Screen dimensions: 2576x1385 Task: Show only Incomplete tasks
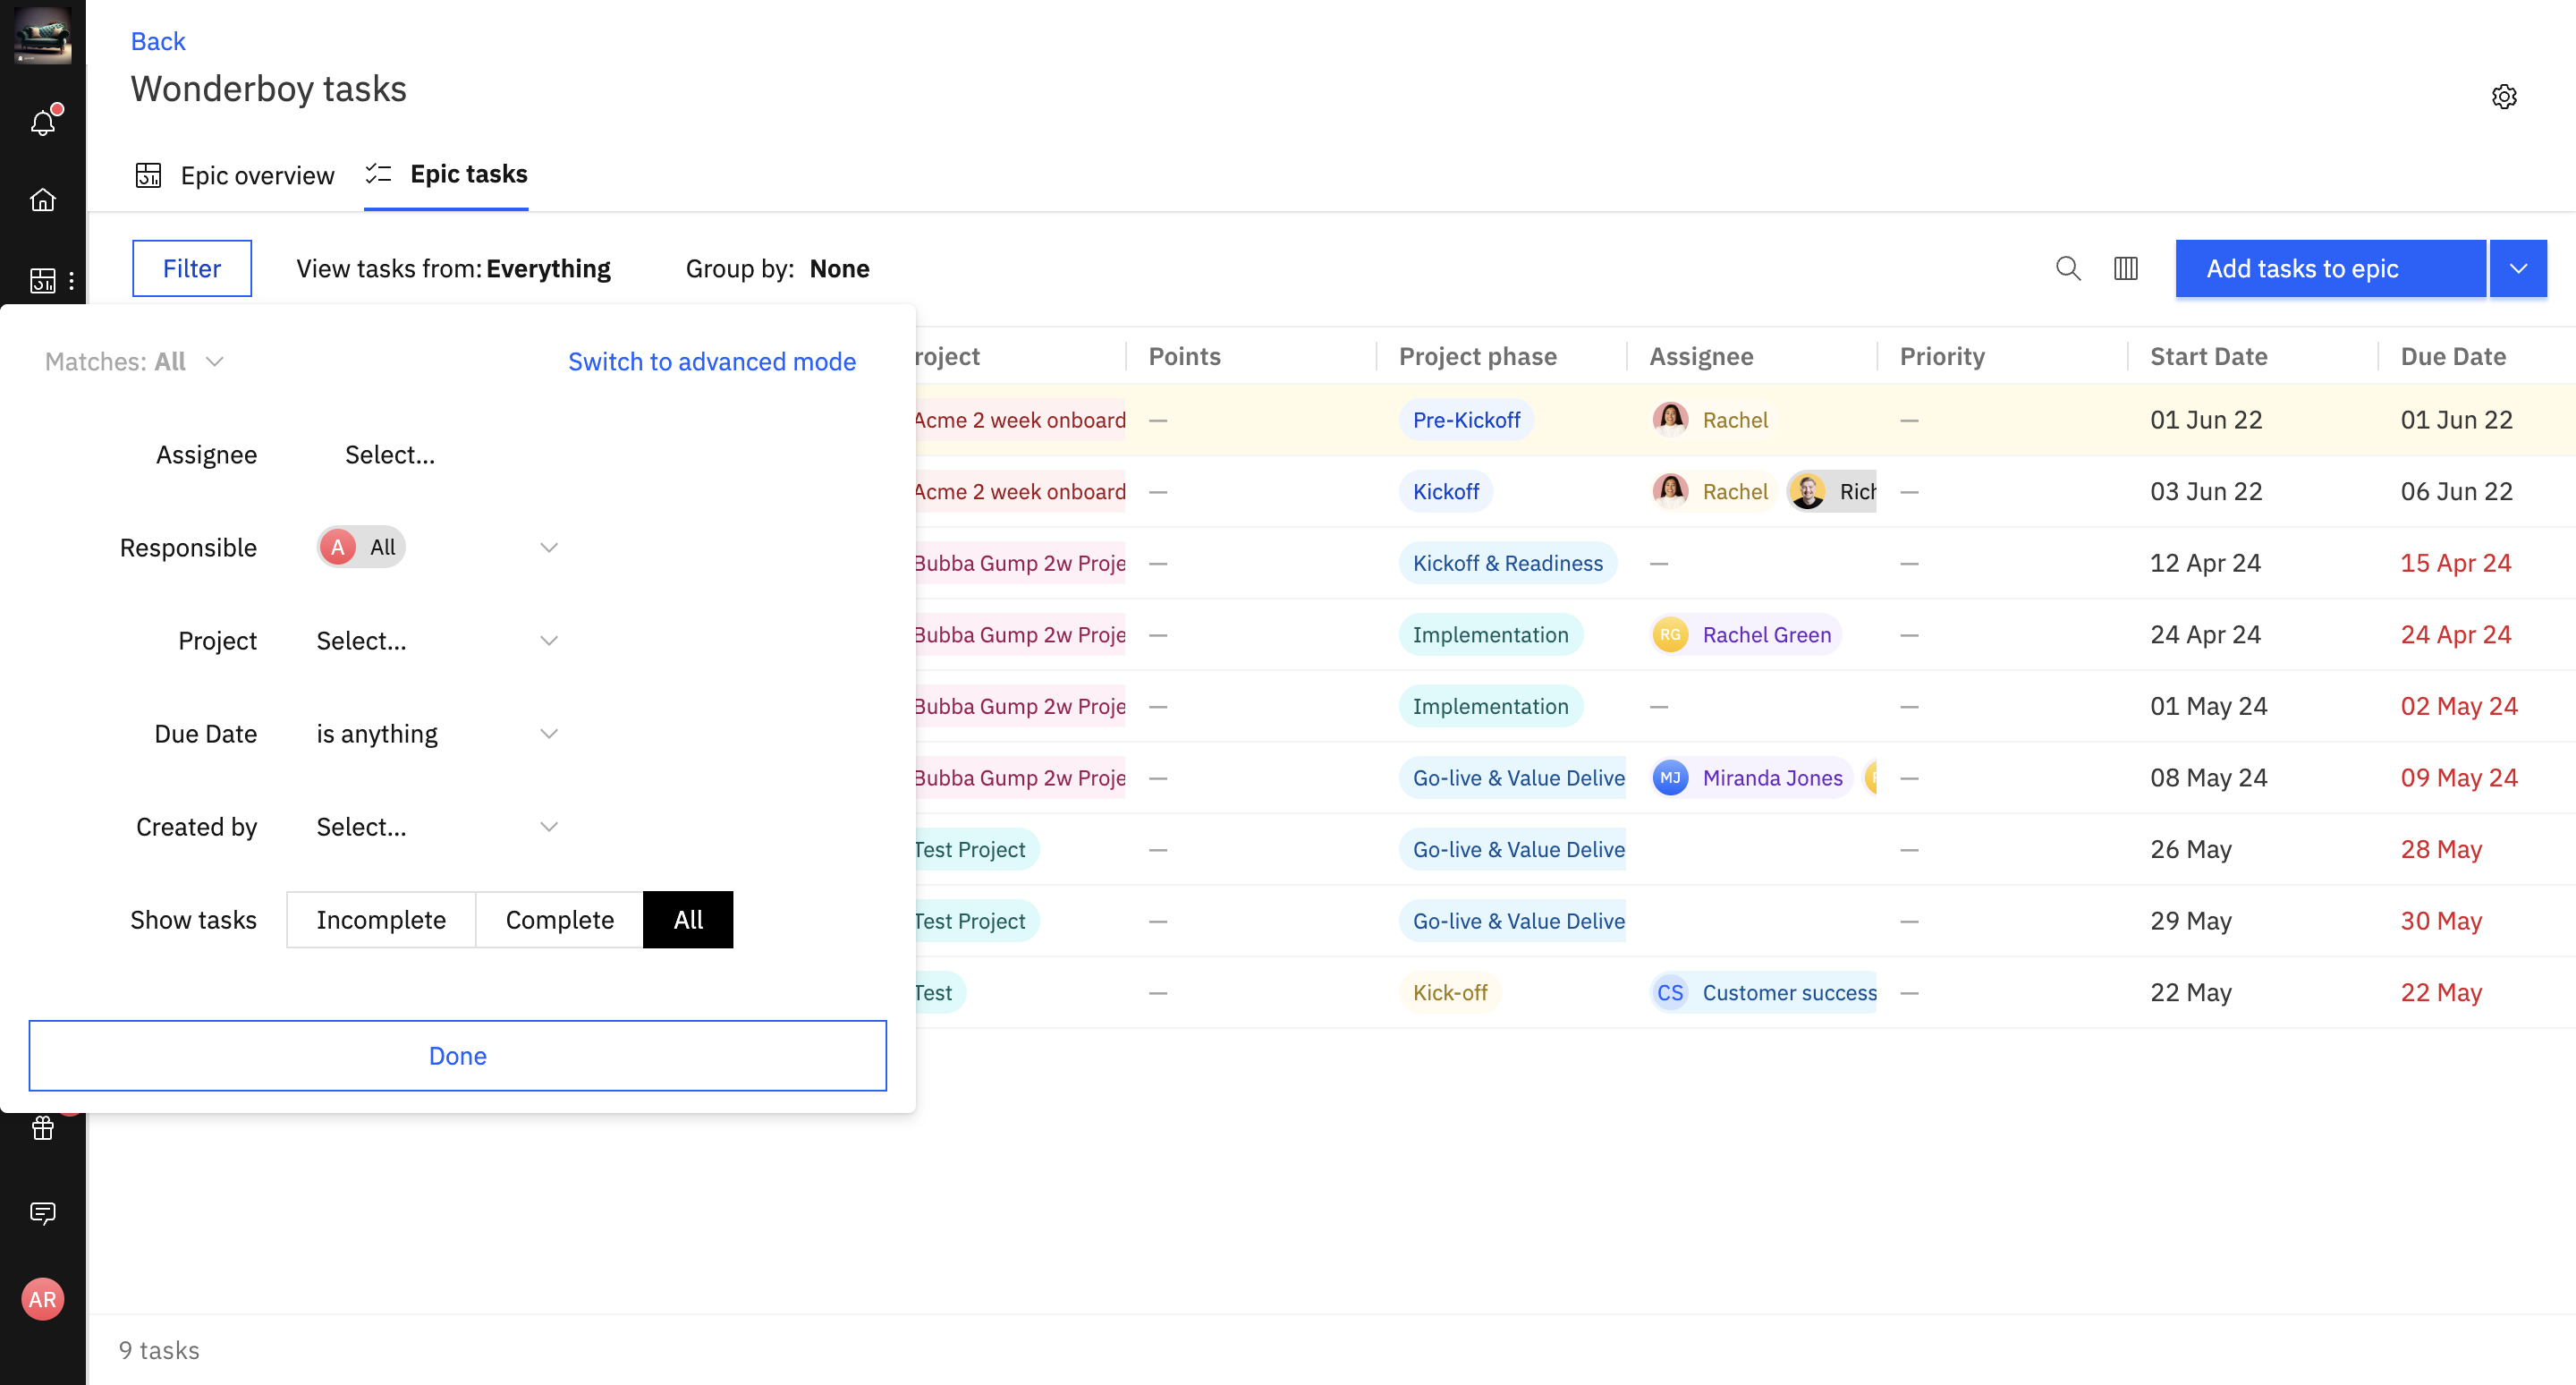click(381, 920)
